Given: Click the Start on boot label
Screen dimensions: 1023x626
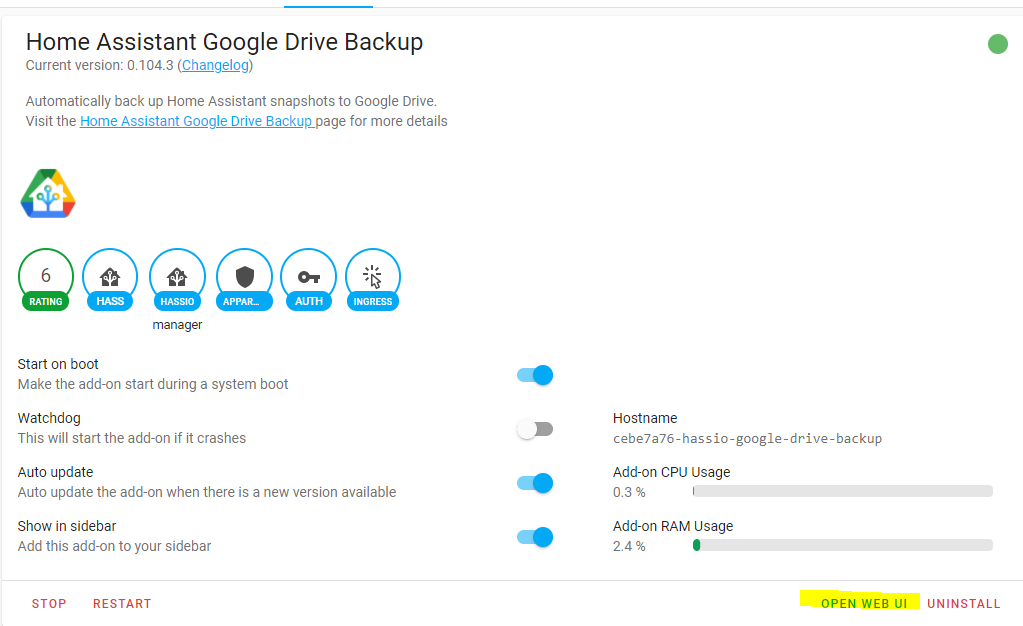Looking at the screenshot, I should tap(58, 364).
